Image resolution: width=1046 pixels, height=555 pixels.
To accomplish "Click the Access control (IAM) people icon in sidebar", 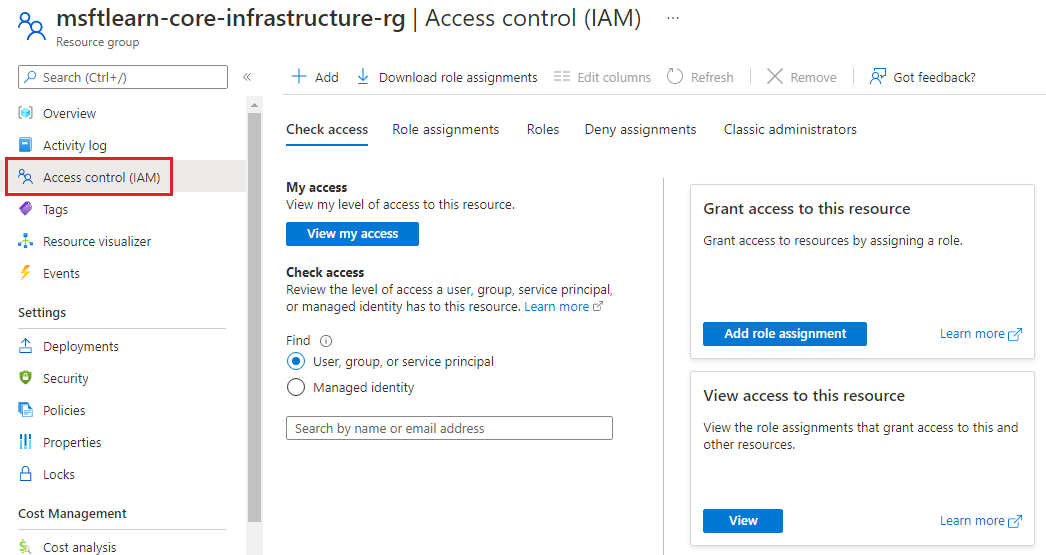I will (25, 177).
